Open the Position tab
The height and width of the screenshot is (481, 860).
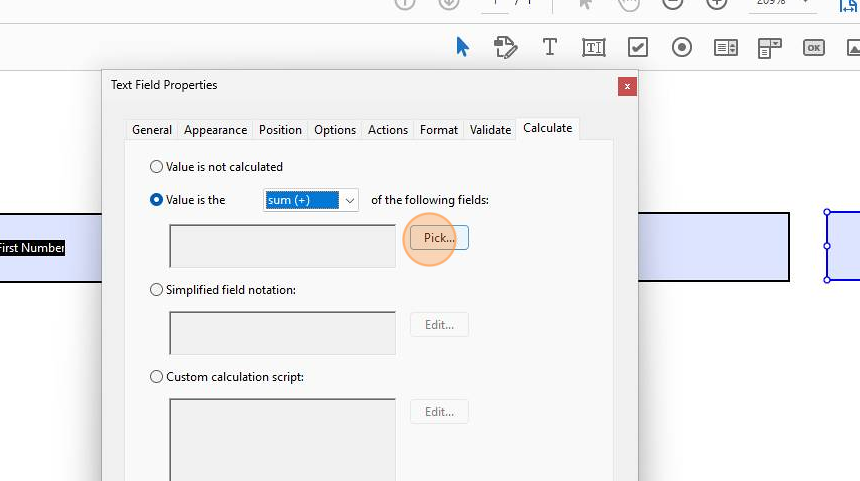click(x=280, y=130)
